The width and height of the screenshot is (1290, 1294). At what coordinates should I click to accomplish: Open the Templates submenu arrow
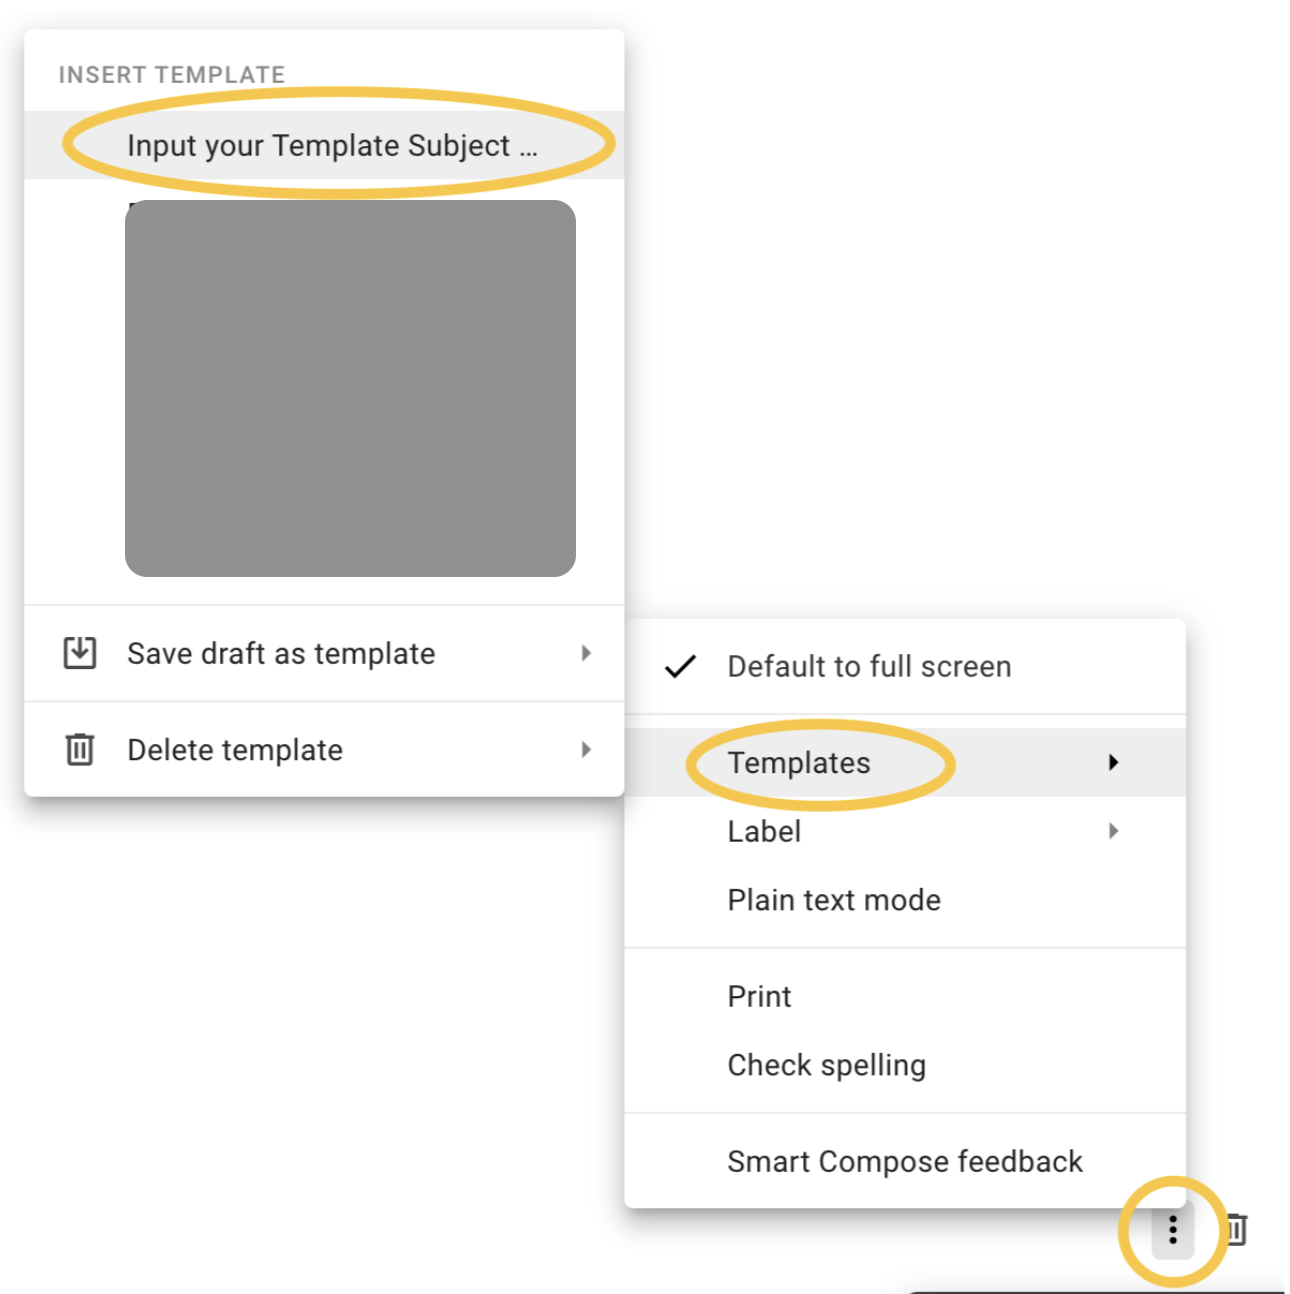pyautogui.click(x=1115, y=762)
